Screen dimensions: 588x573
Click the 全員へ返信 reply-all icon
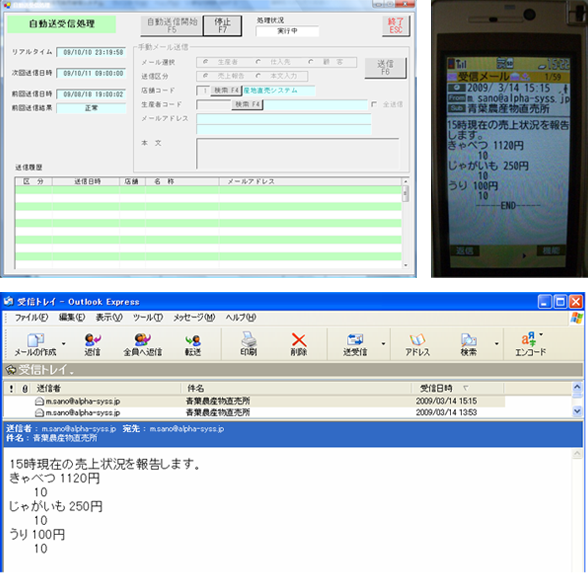coord(142,339)
